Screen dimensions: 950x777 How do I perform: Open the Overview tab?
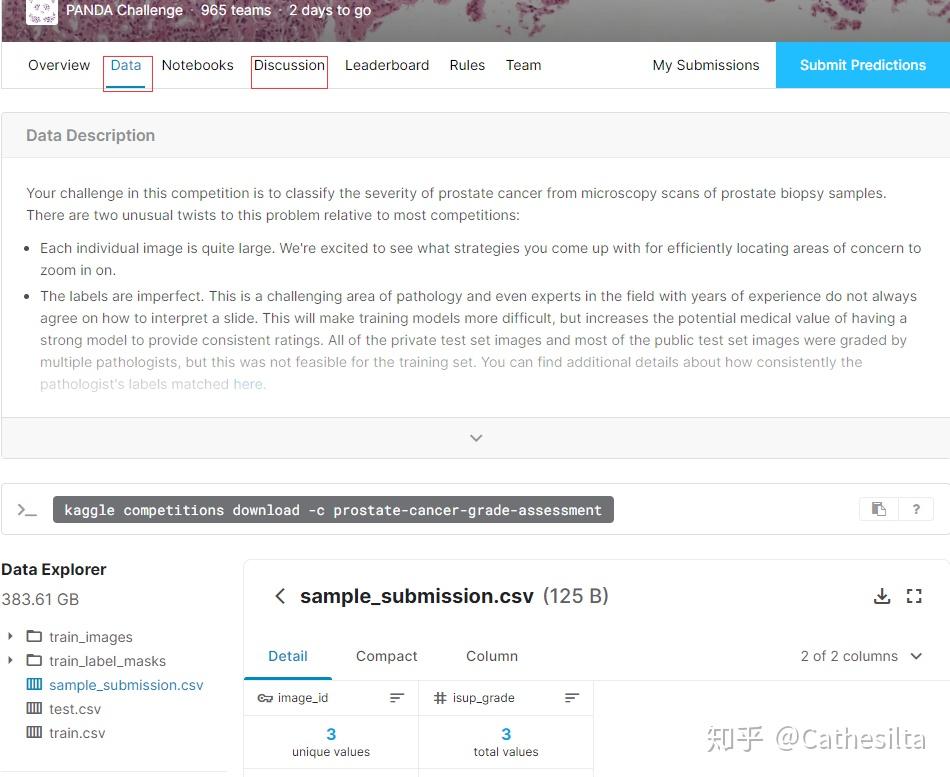click(59, 65)
